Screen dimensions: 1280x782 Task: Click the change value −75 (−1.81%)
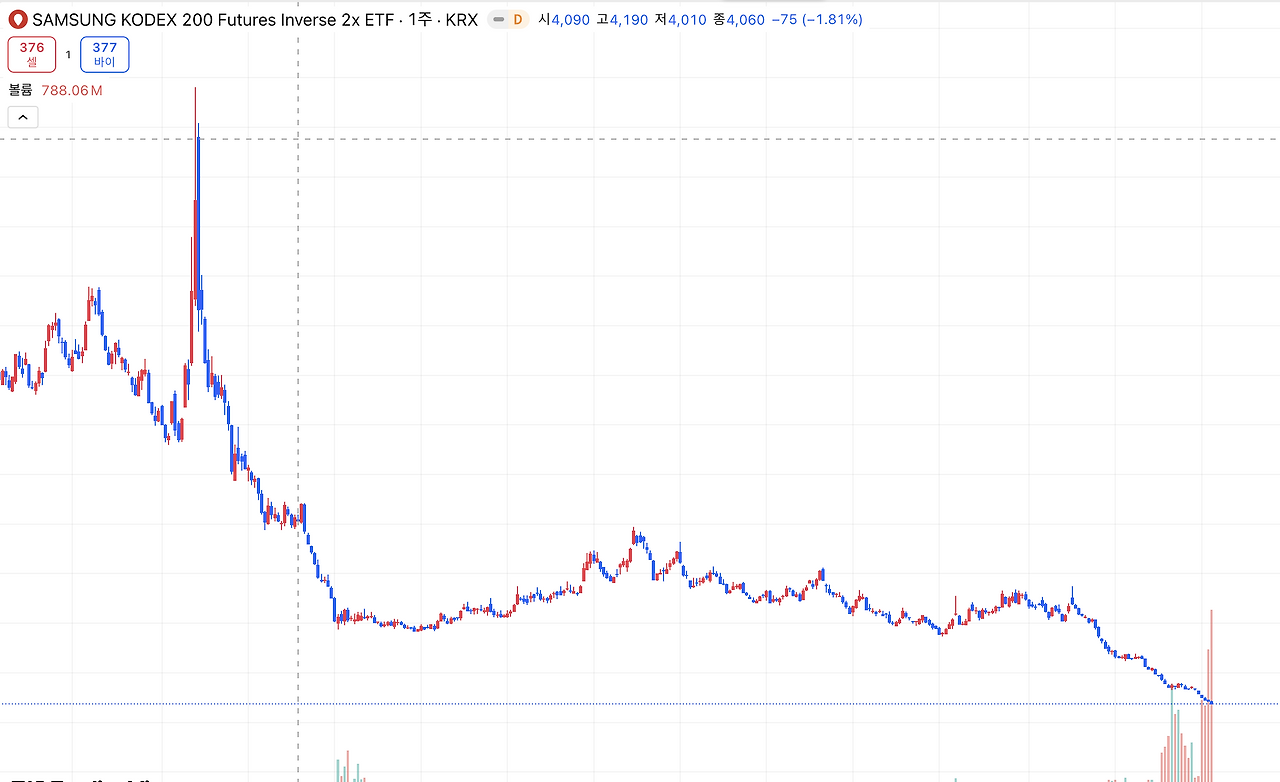pyautogui.click(x=817, y=19)
